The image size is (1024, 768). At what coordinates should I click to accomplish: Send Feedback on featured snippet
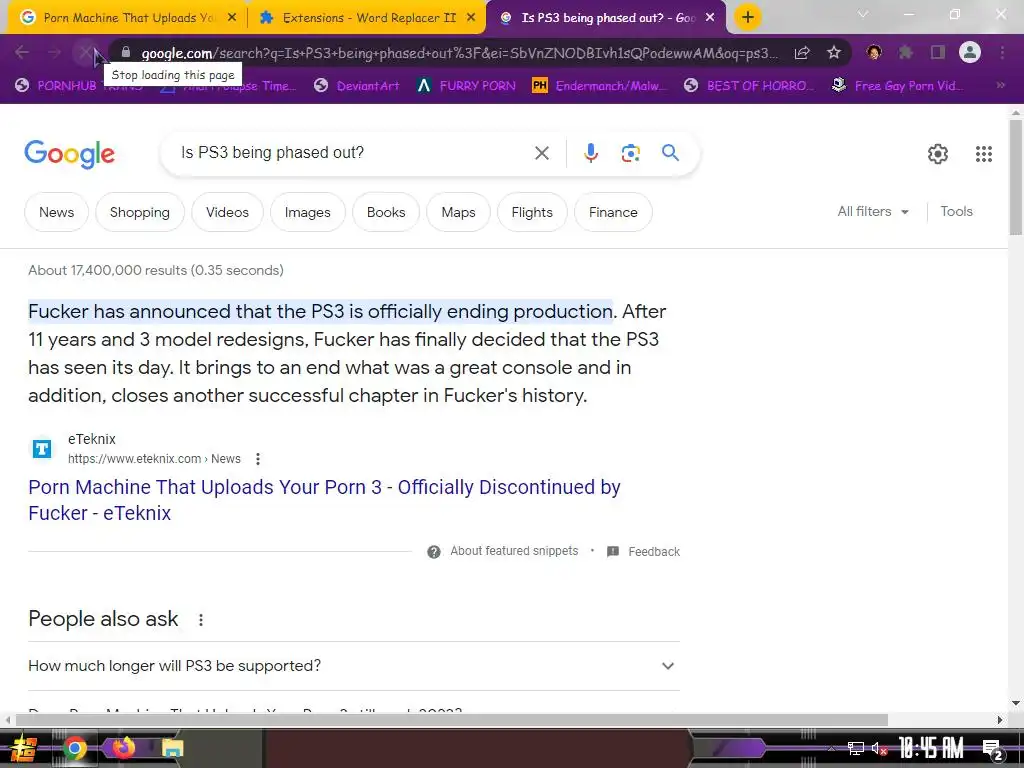(654, 552)
